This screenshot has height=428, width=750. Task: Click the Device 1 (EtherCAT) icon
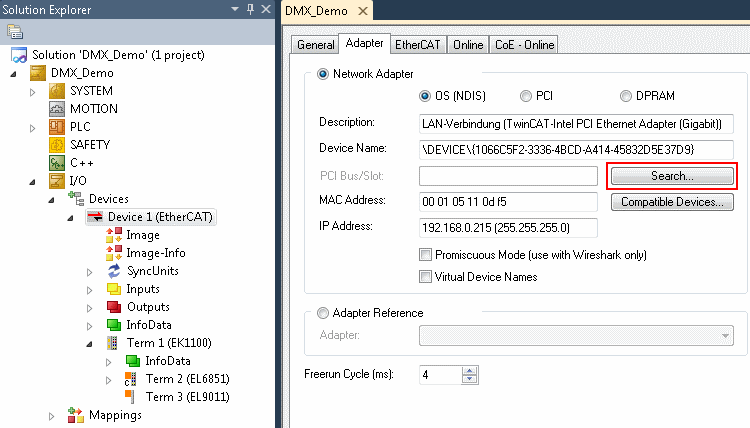(96, 217)
